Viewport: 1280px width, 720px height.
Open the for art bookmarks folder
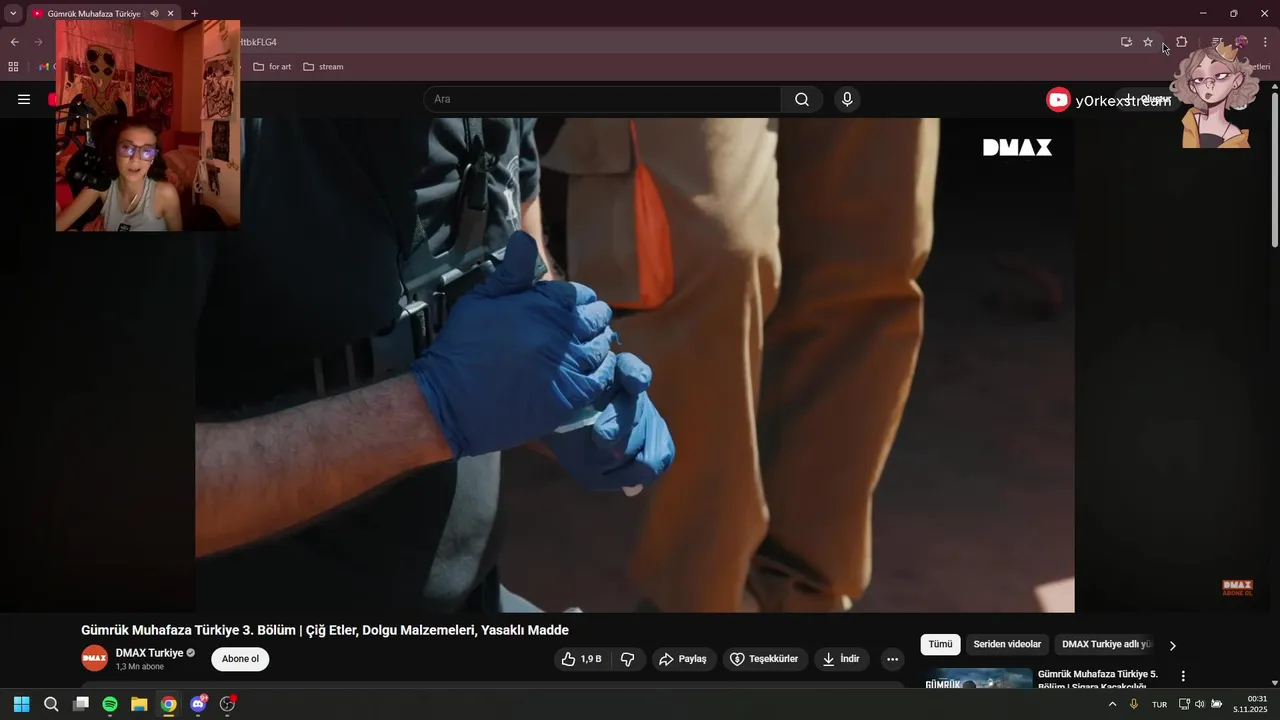coord(272,67)
